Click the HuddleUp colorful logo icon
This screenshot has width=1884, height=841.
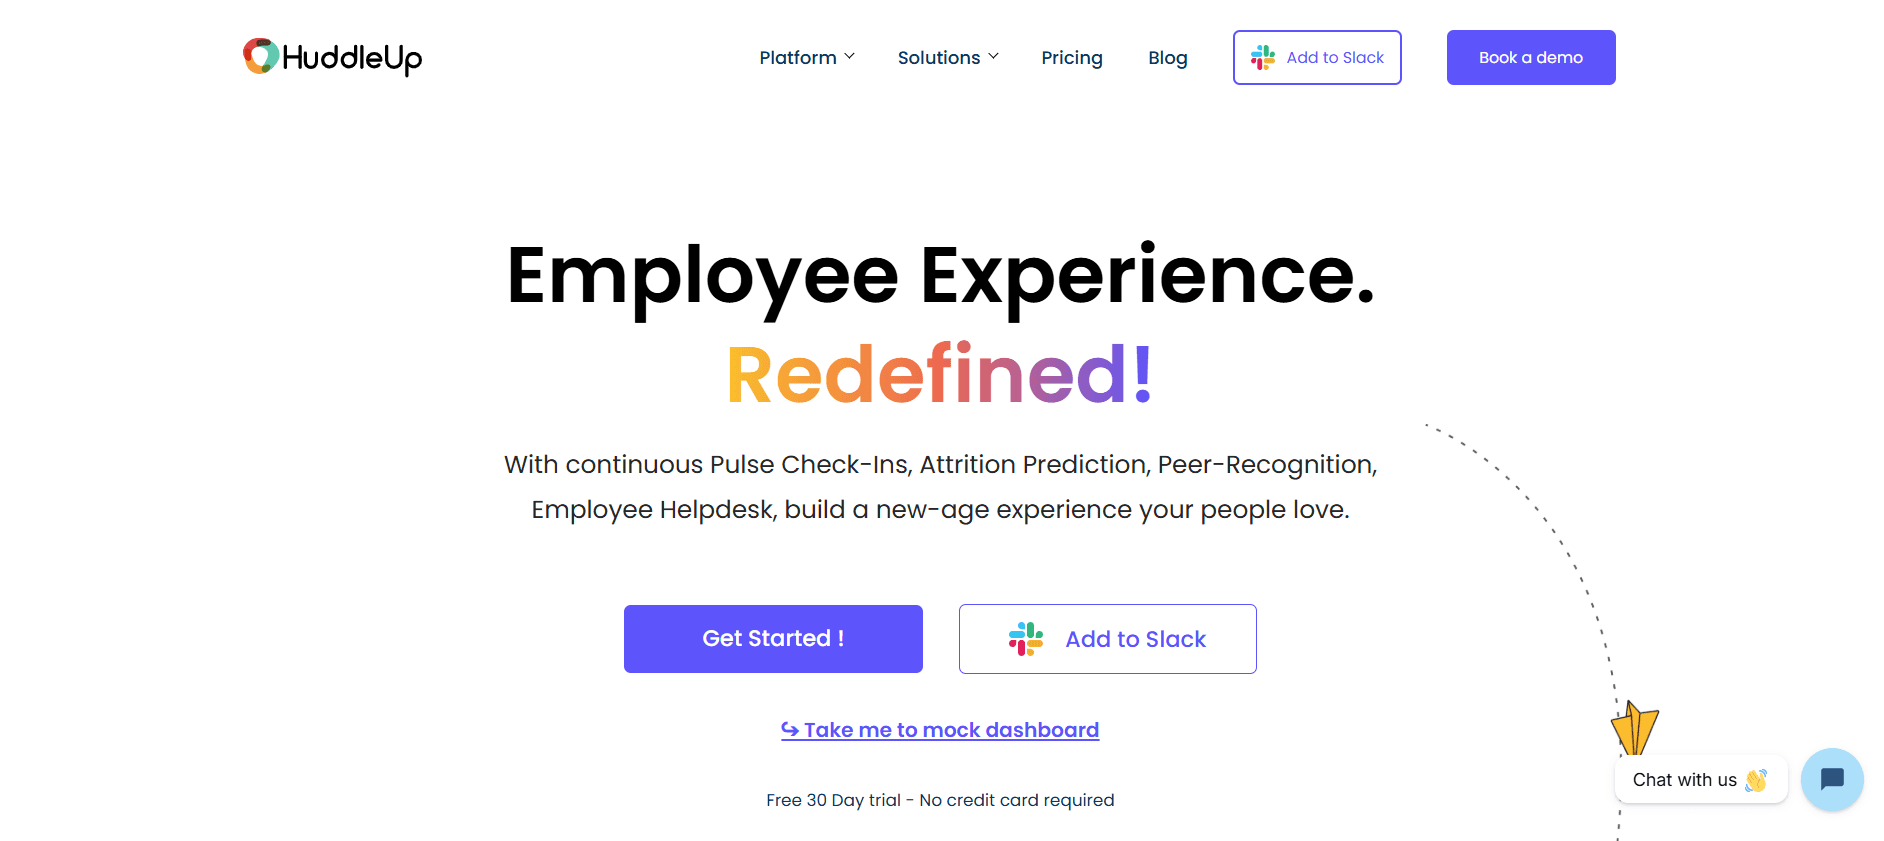point(260,56)
